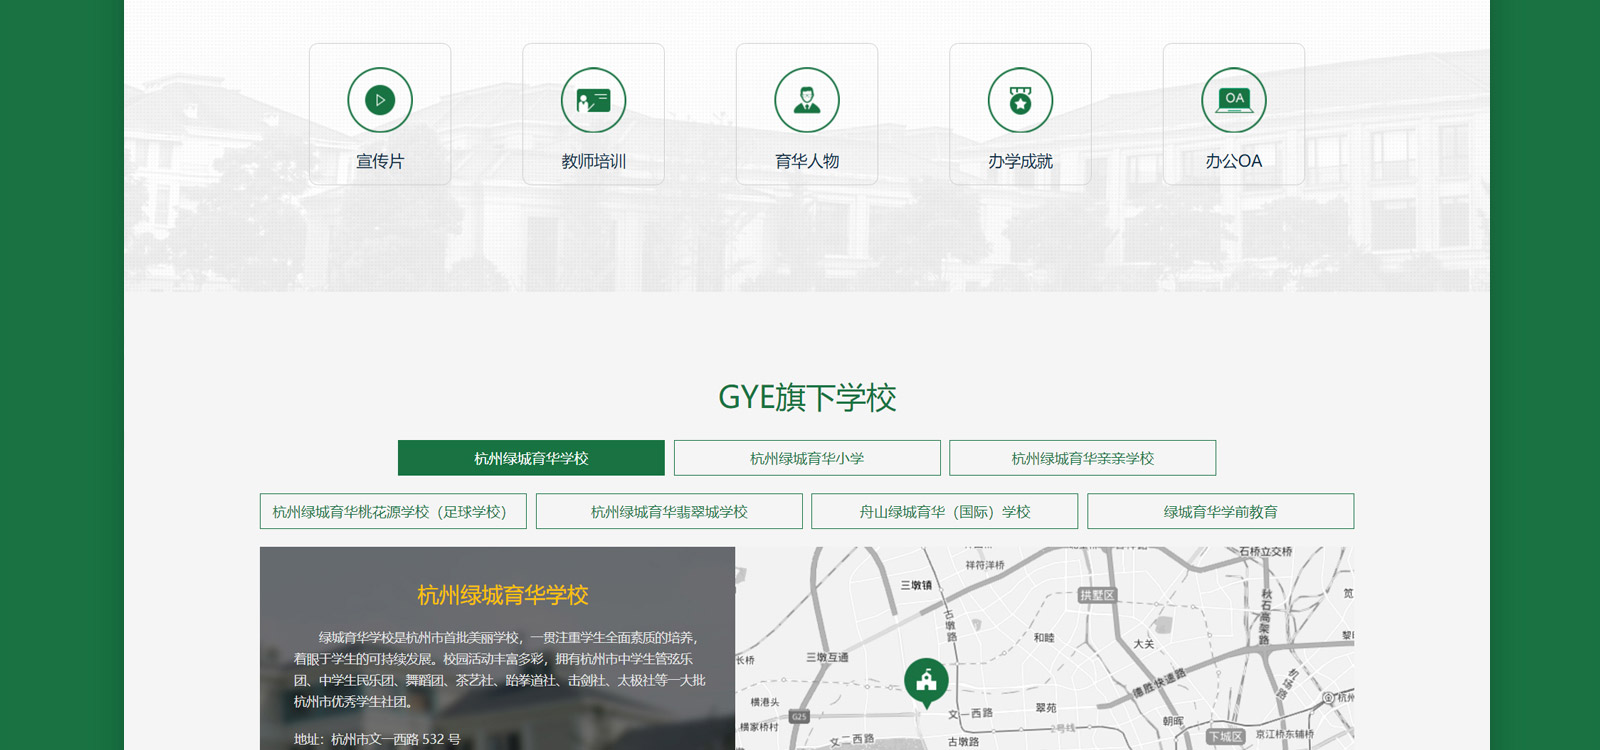Click the 教师培训 text label
This screenshot has height=750, width=1600.
(593, 161)
